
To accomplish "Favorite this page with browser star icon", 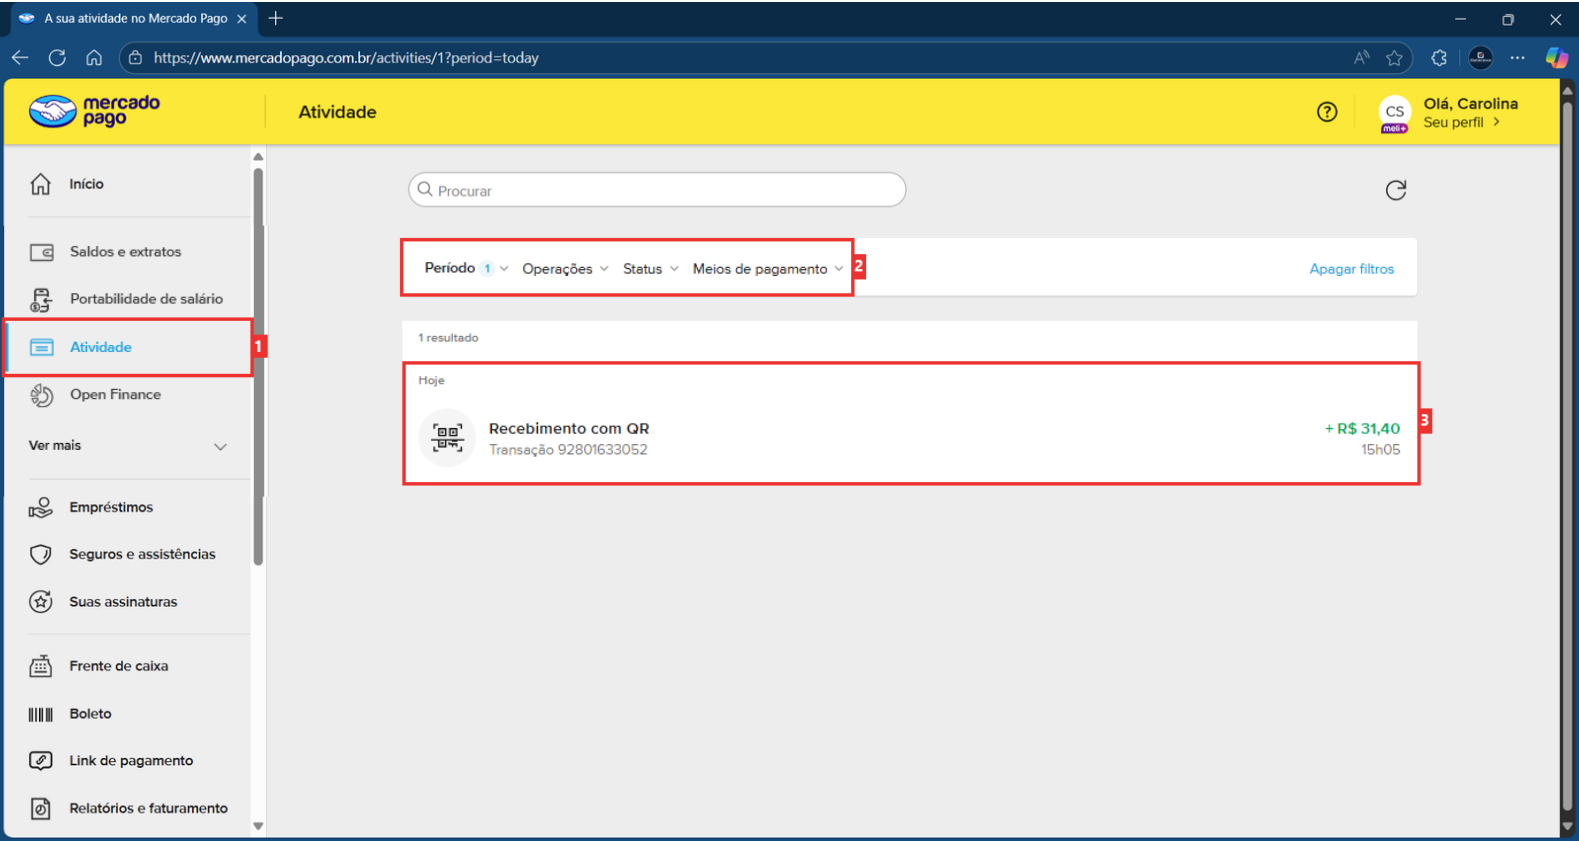I will coord(1394,58).
